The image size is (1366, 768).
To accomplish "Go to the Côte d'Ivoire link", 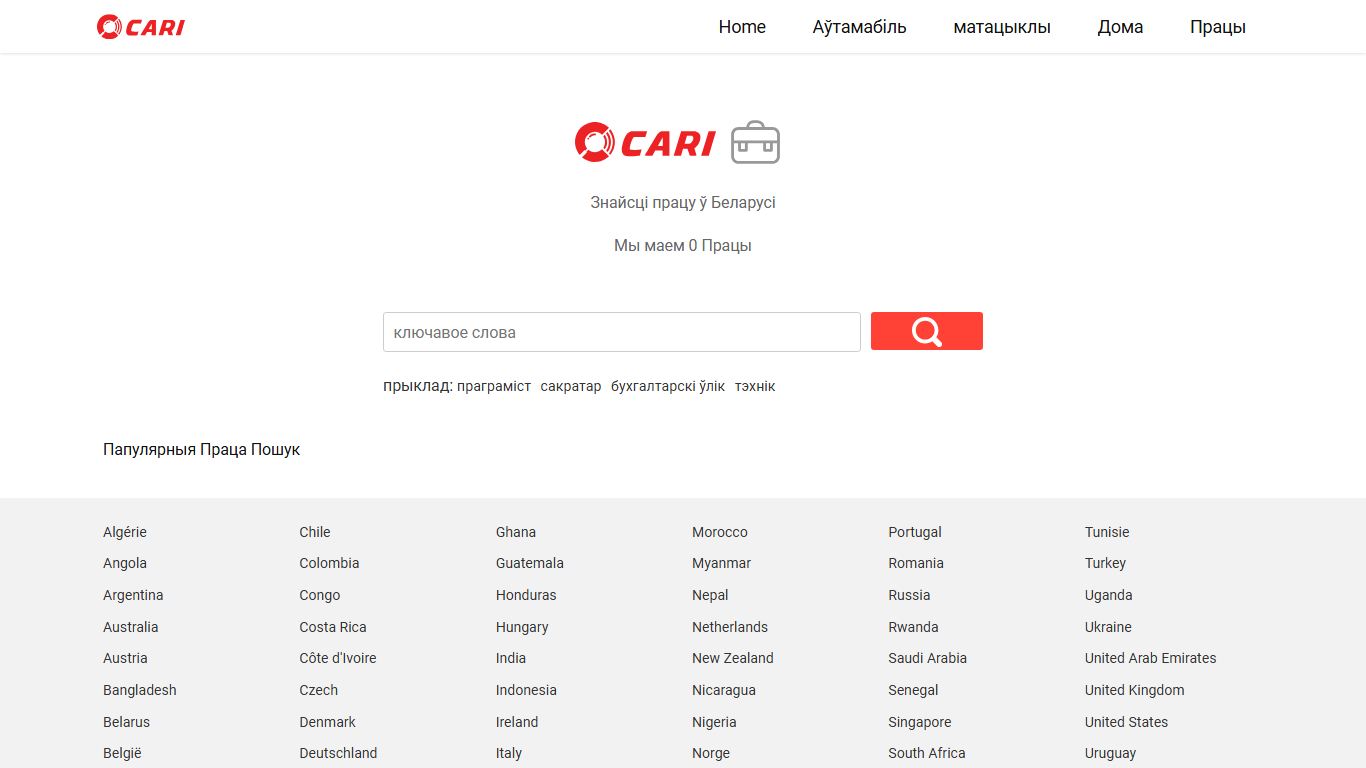I will point(338,658).
